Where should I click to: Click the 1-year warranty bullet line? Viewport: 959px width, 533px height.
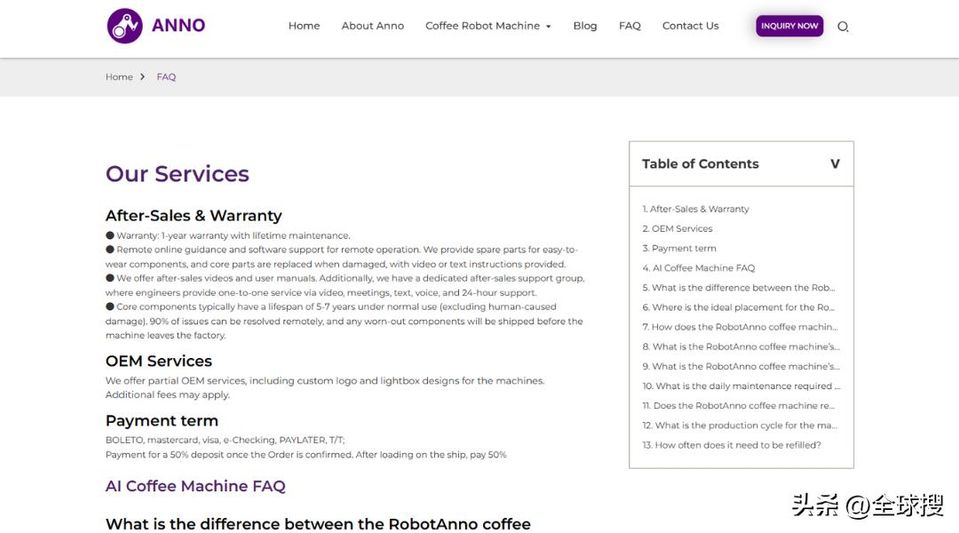click(228, 235)
